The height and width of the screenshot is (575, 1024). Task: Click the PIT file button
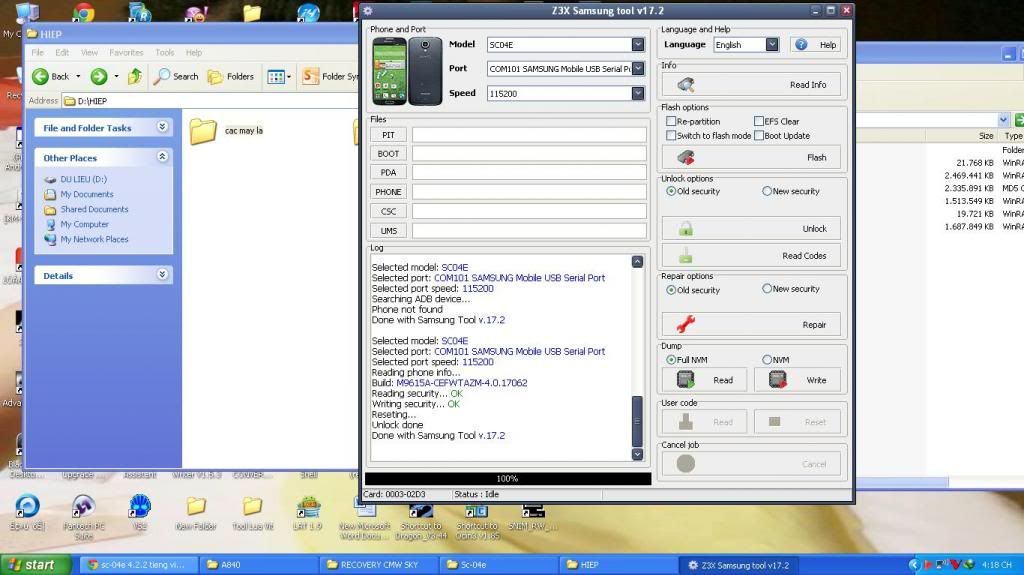[x=389, y=135]
